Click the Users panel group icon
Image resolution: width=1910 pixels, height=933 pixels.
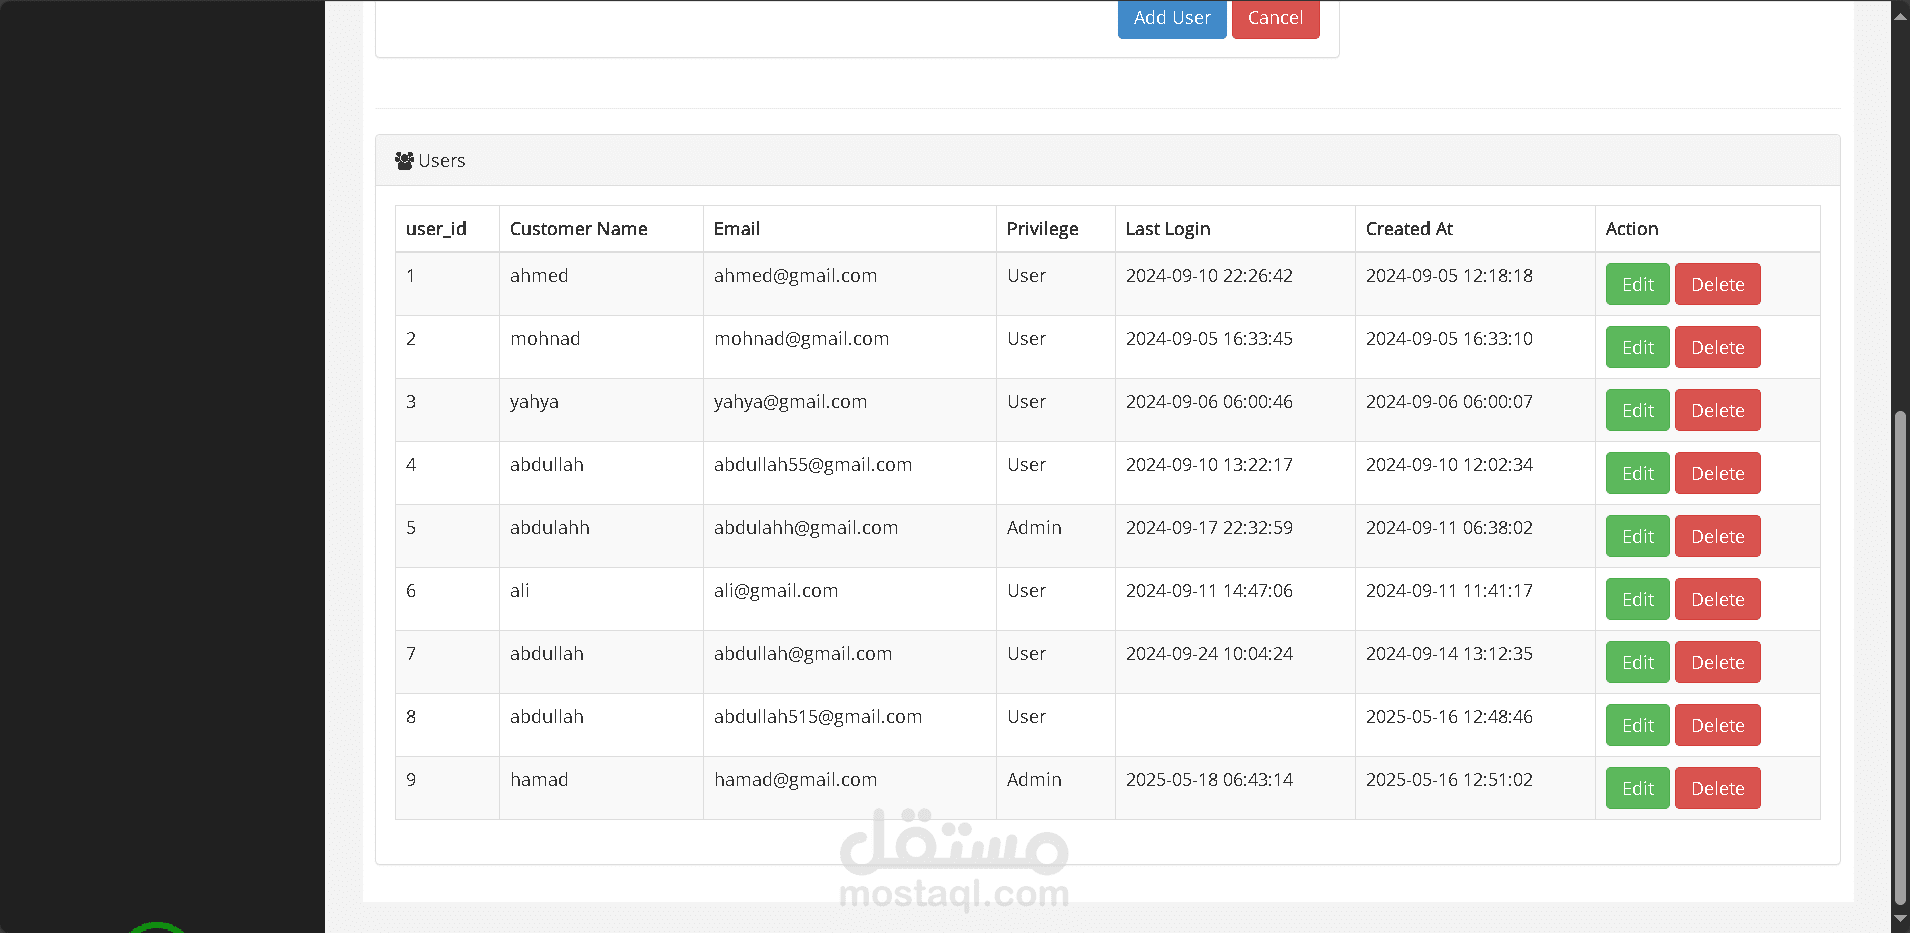click(x=404, y=161)
